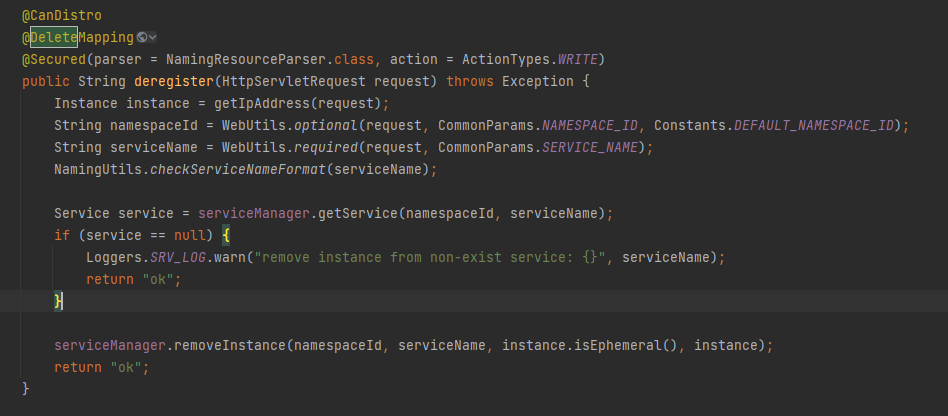
Task: Open the dropdown chevron next to the globe icon
Action: coord(152,37)
